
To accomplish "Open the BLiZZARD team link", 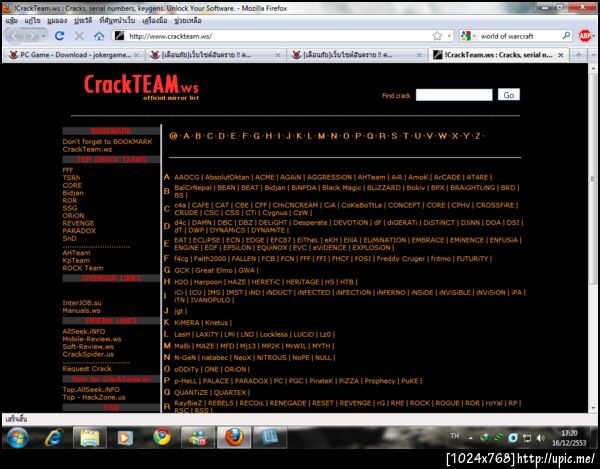I will click(x=383, y=188).
